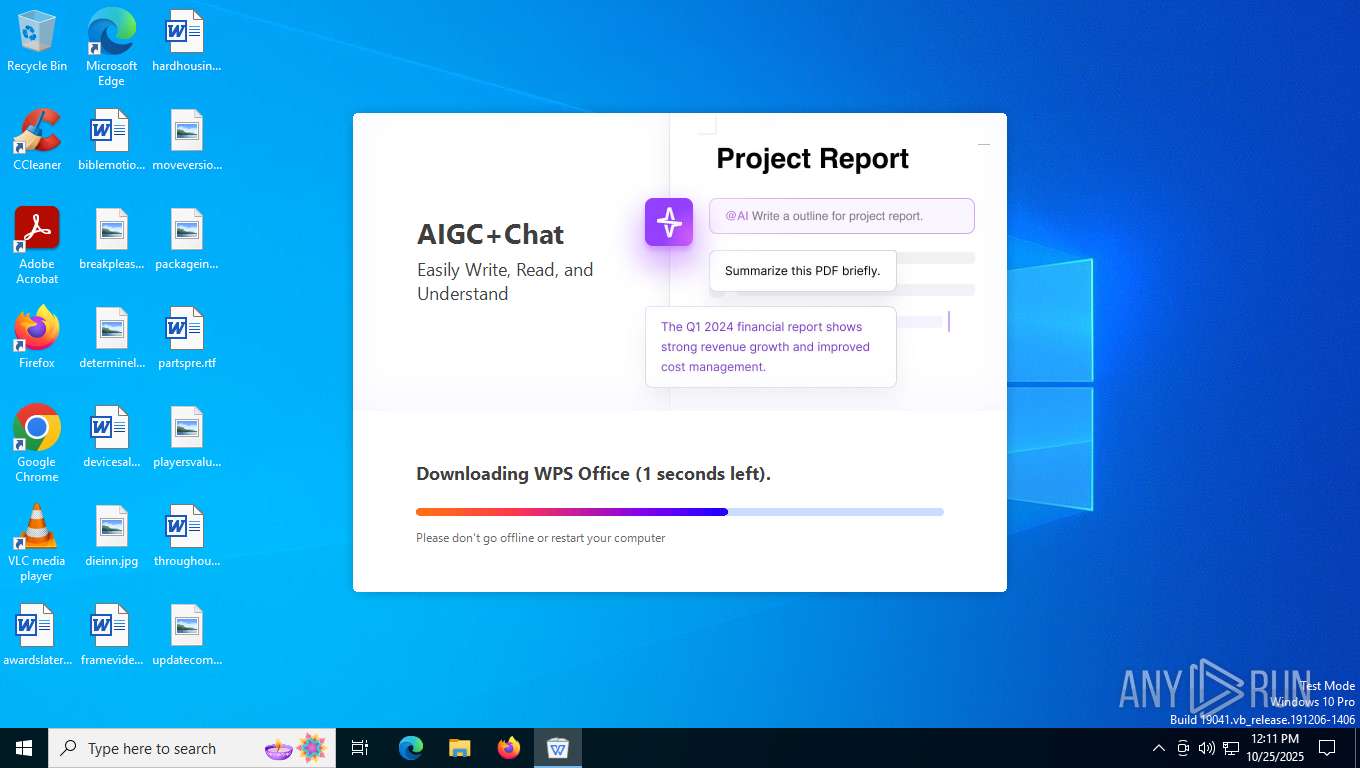Screen dimensions: 1360x768
Task: Select the devicesal Word document
Action: point(111,438)
